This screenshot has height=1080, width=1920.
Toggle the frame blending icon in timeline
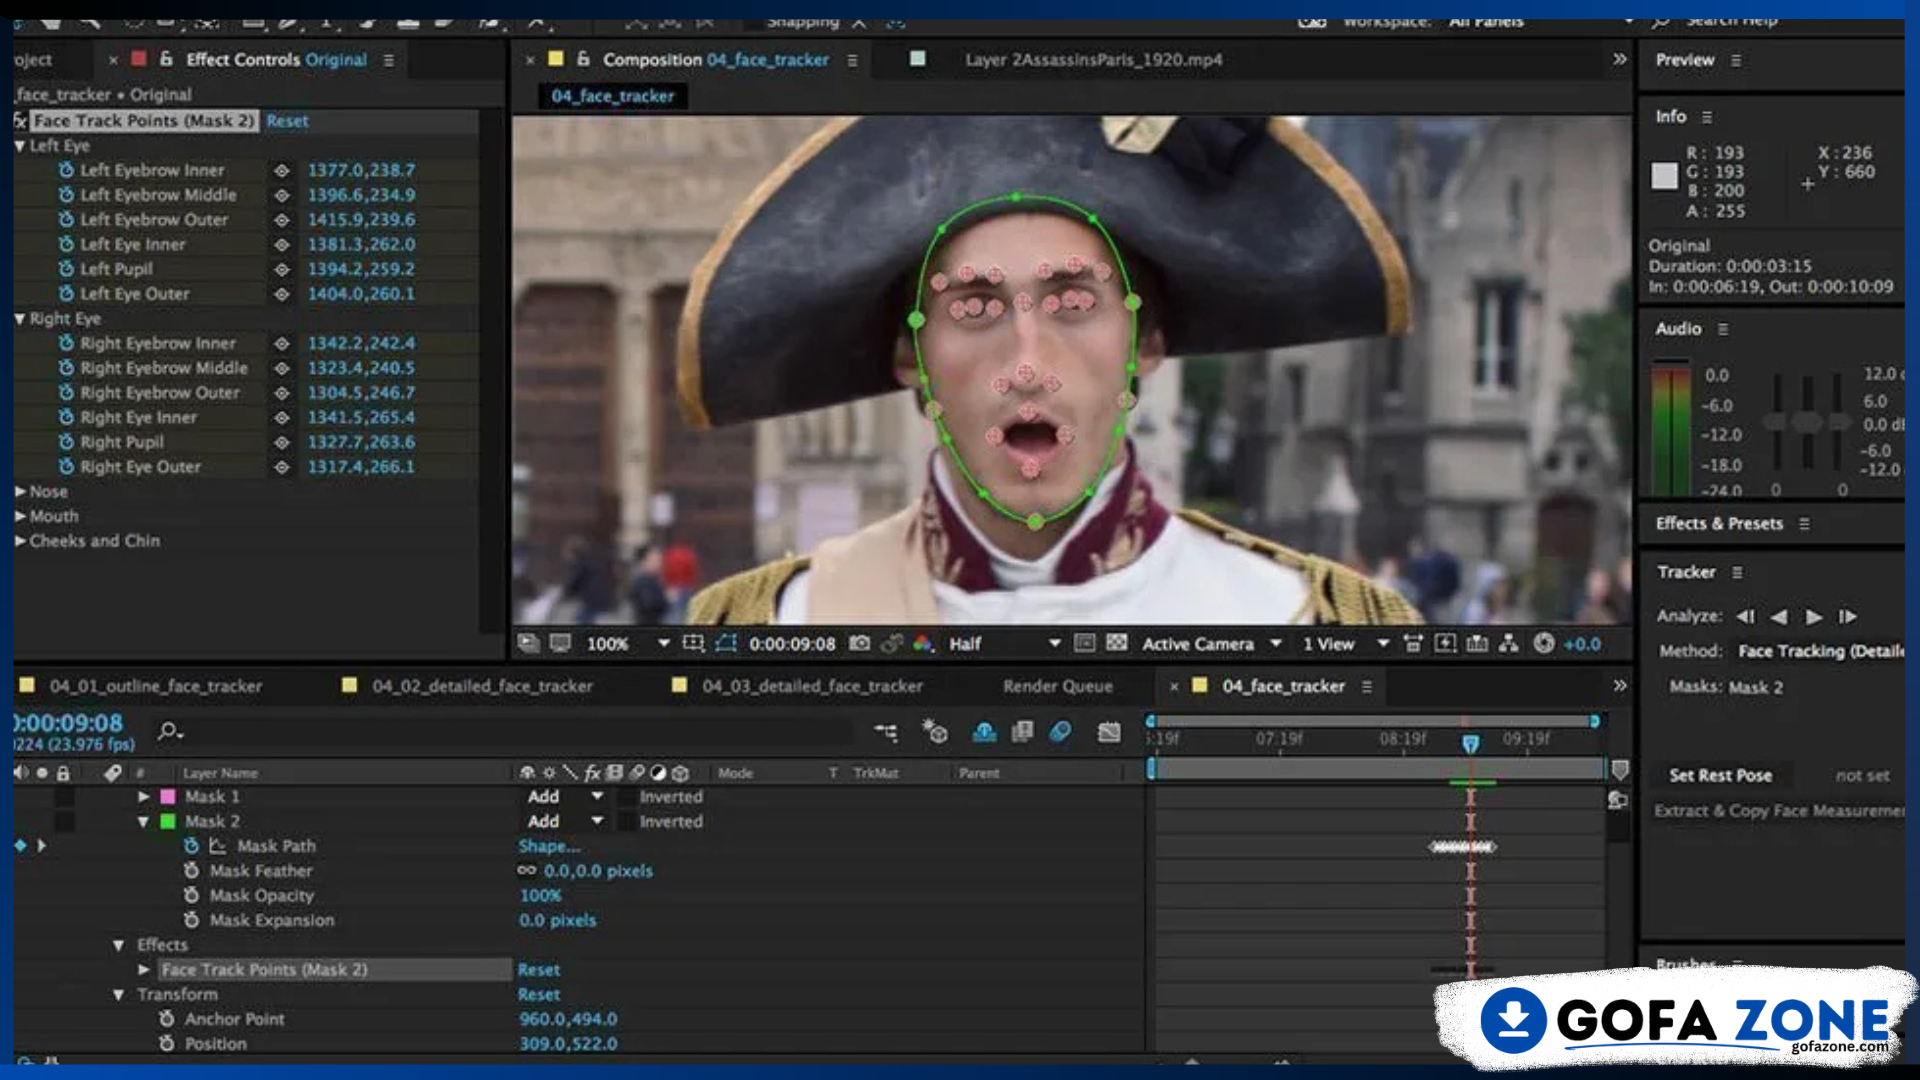(1022, 732)
